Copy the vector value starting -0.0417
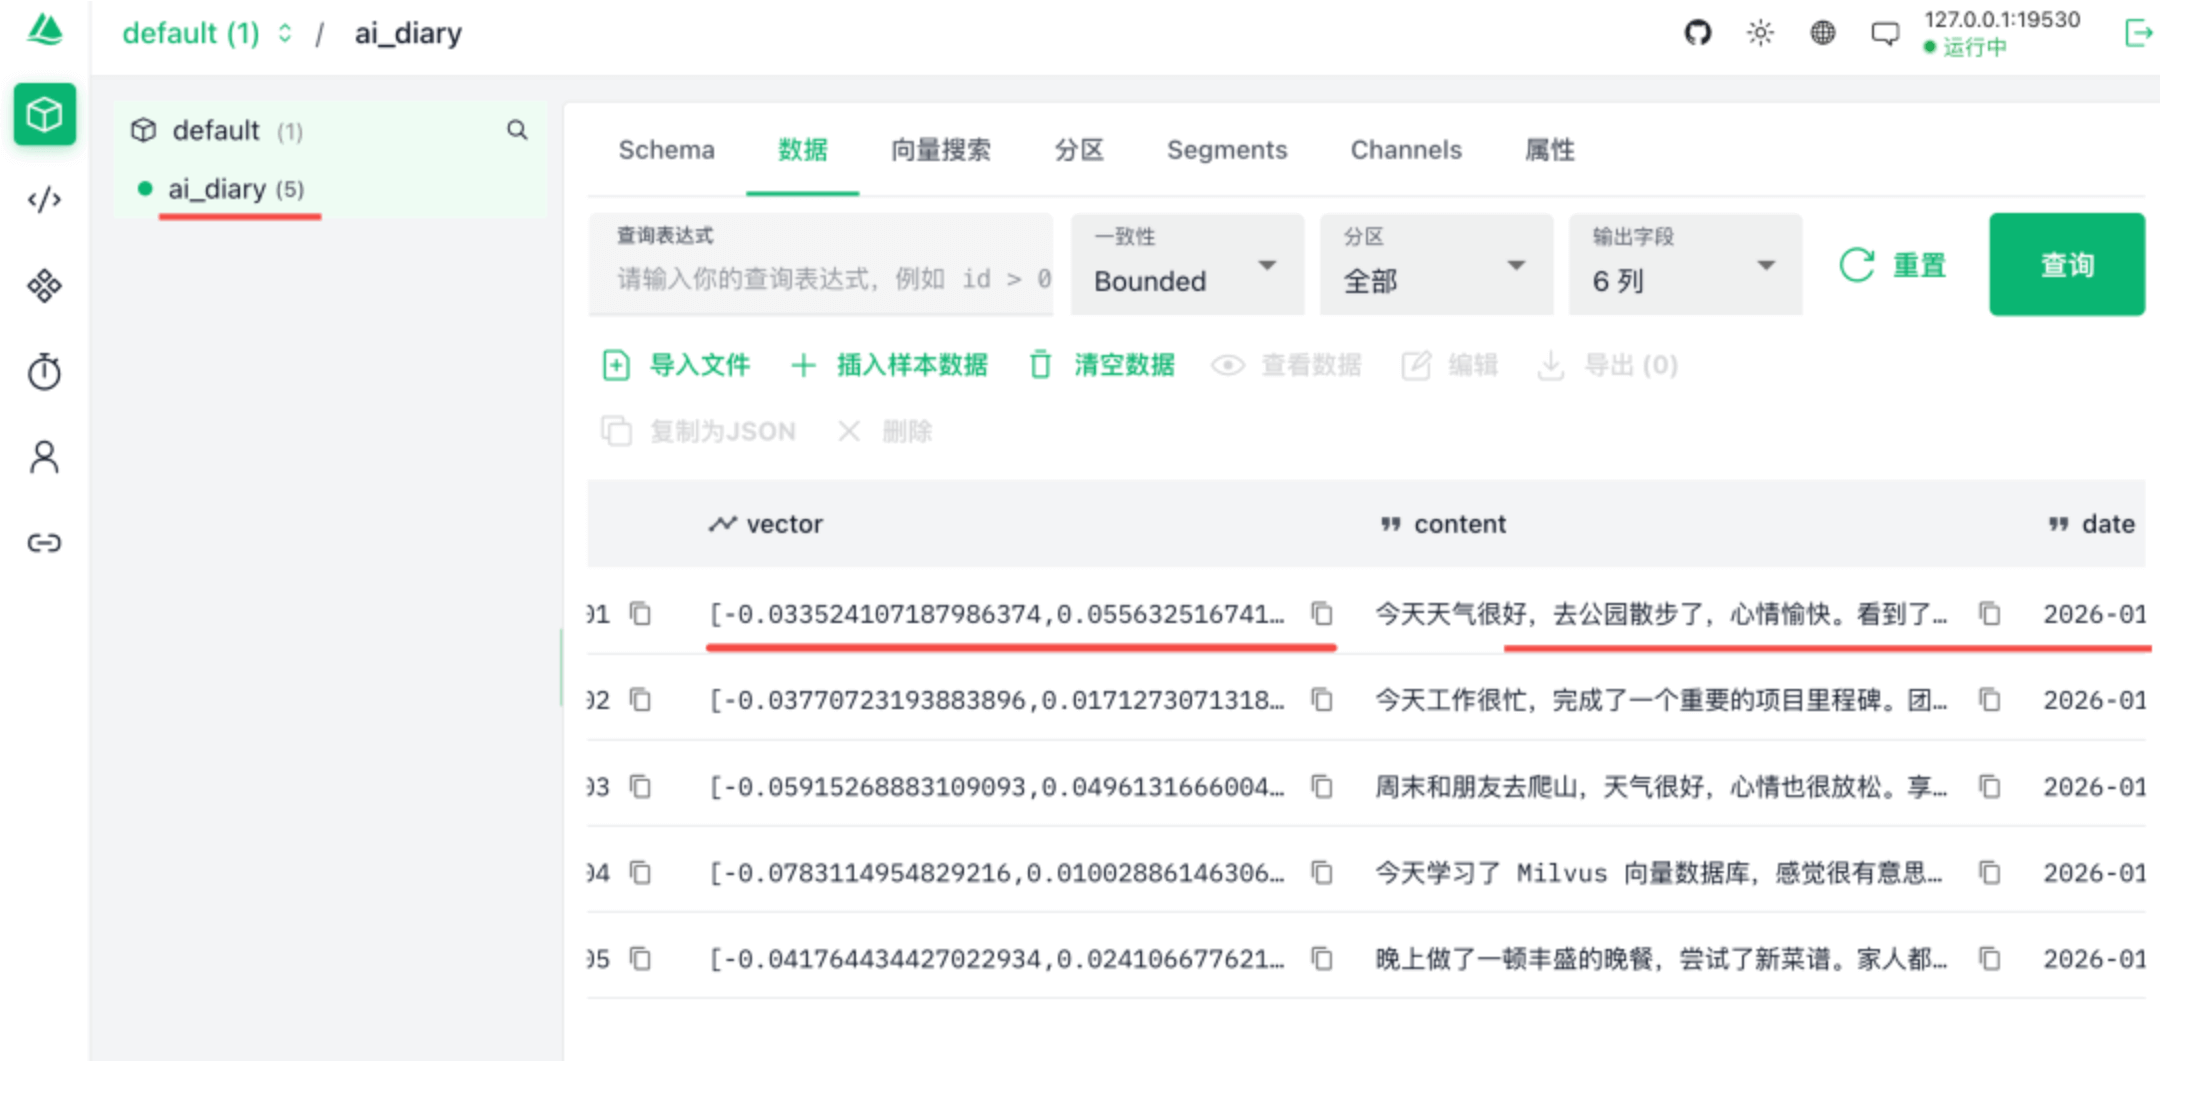Viewport: 2200px width, 1096px height. pos(1322,959)
